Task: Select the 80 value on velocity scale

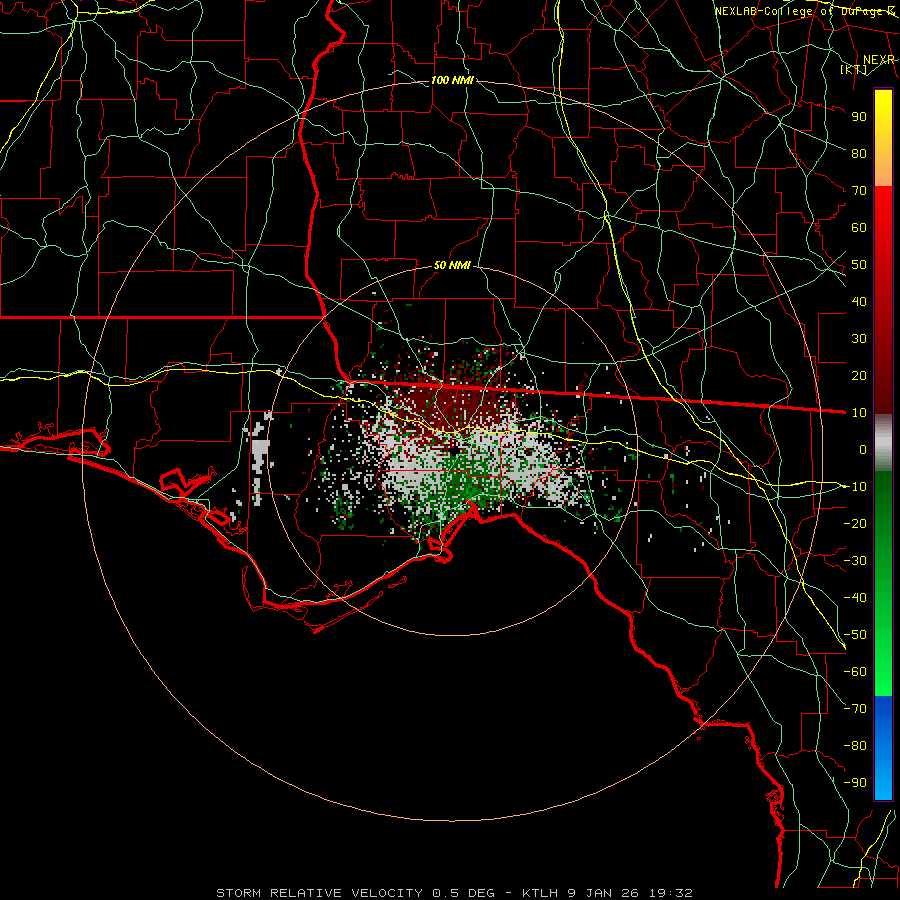Action: pyautogui.click(x=859, y=153)
